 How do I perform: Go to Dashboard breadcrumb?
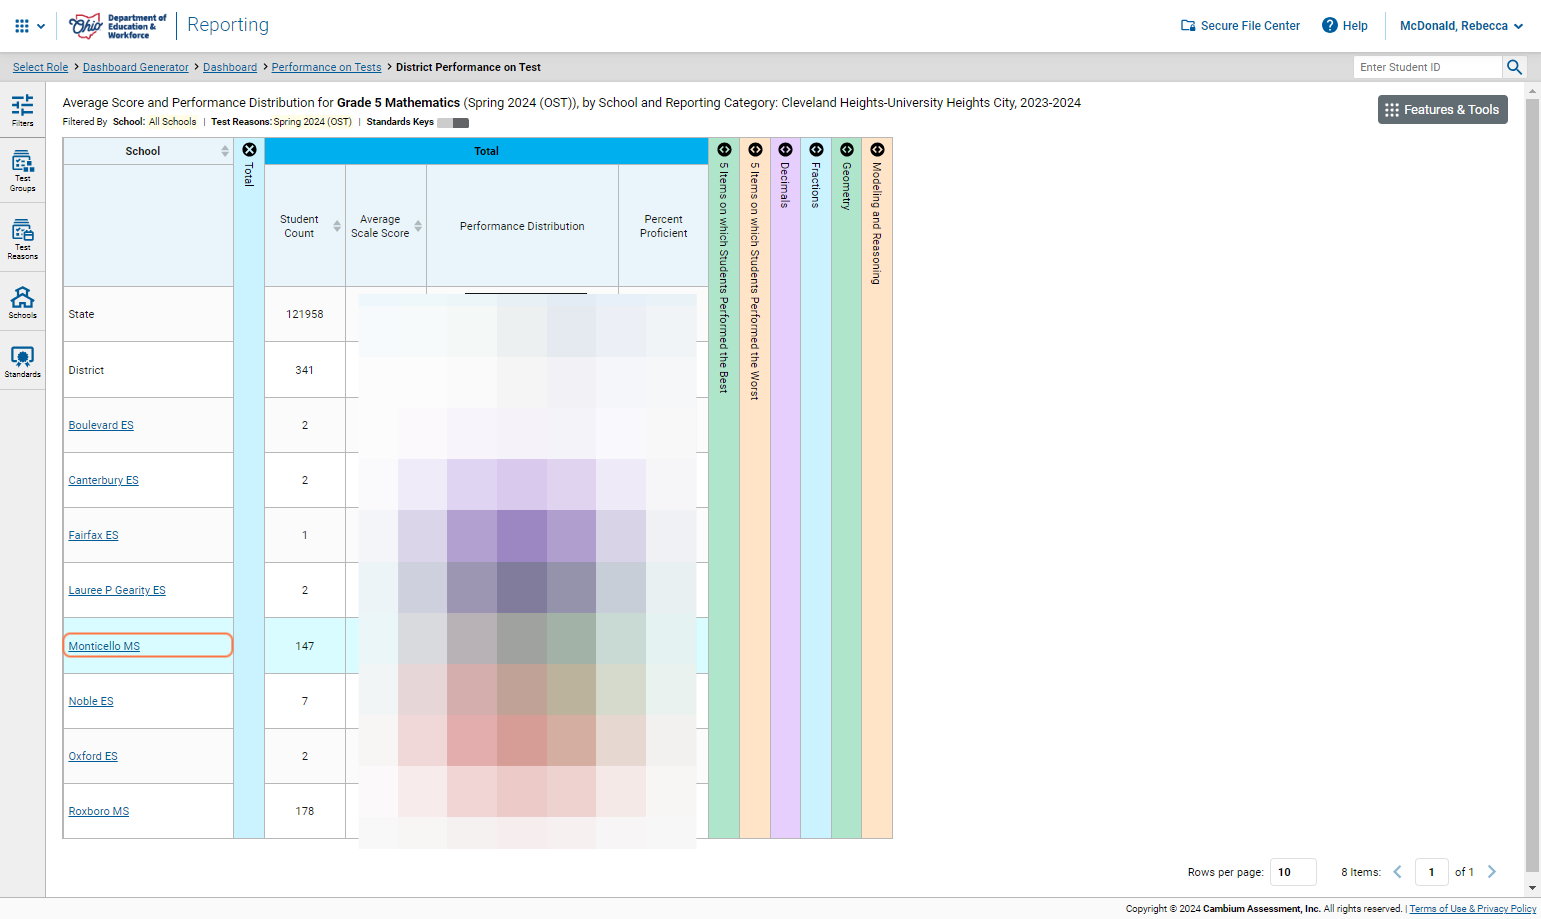click(230, 67)
